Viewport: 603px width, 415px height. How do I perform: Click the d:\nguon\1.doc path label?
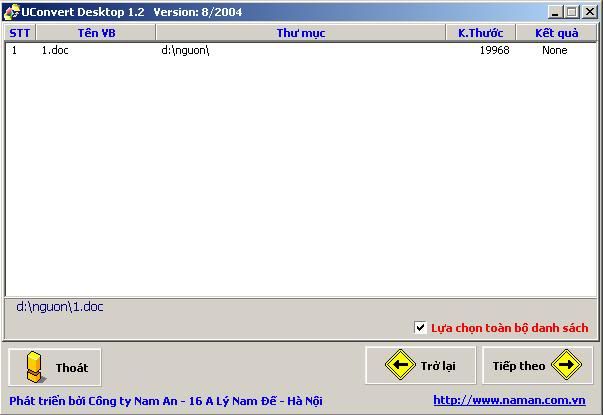tap(60, 307)
